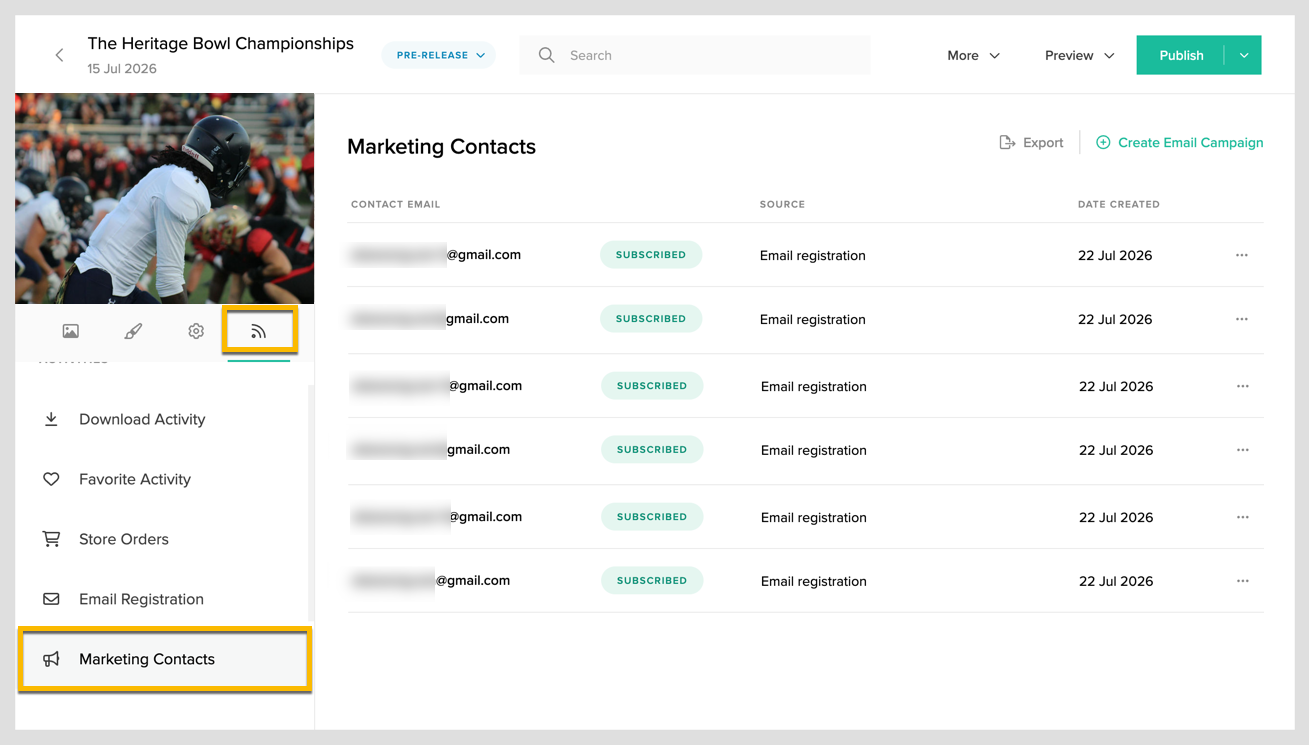Click the Export file icon

click(x=1007, y=143)
